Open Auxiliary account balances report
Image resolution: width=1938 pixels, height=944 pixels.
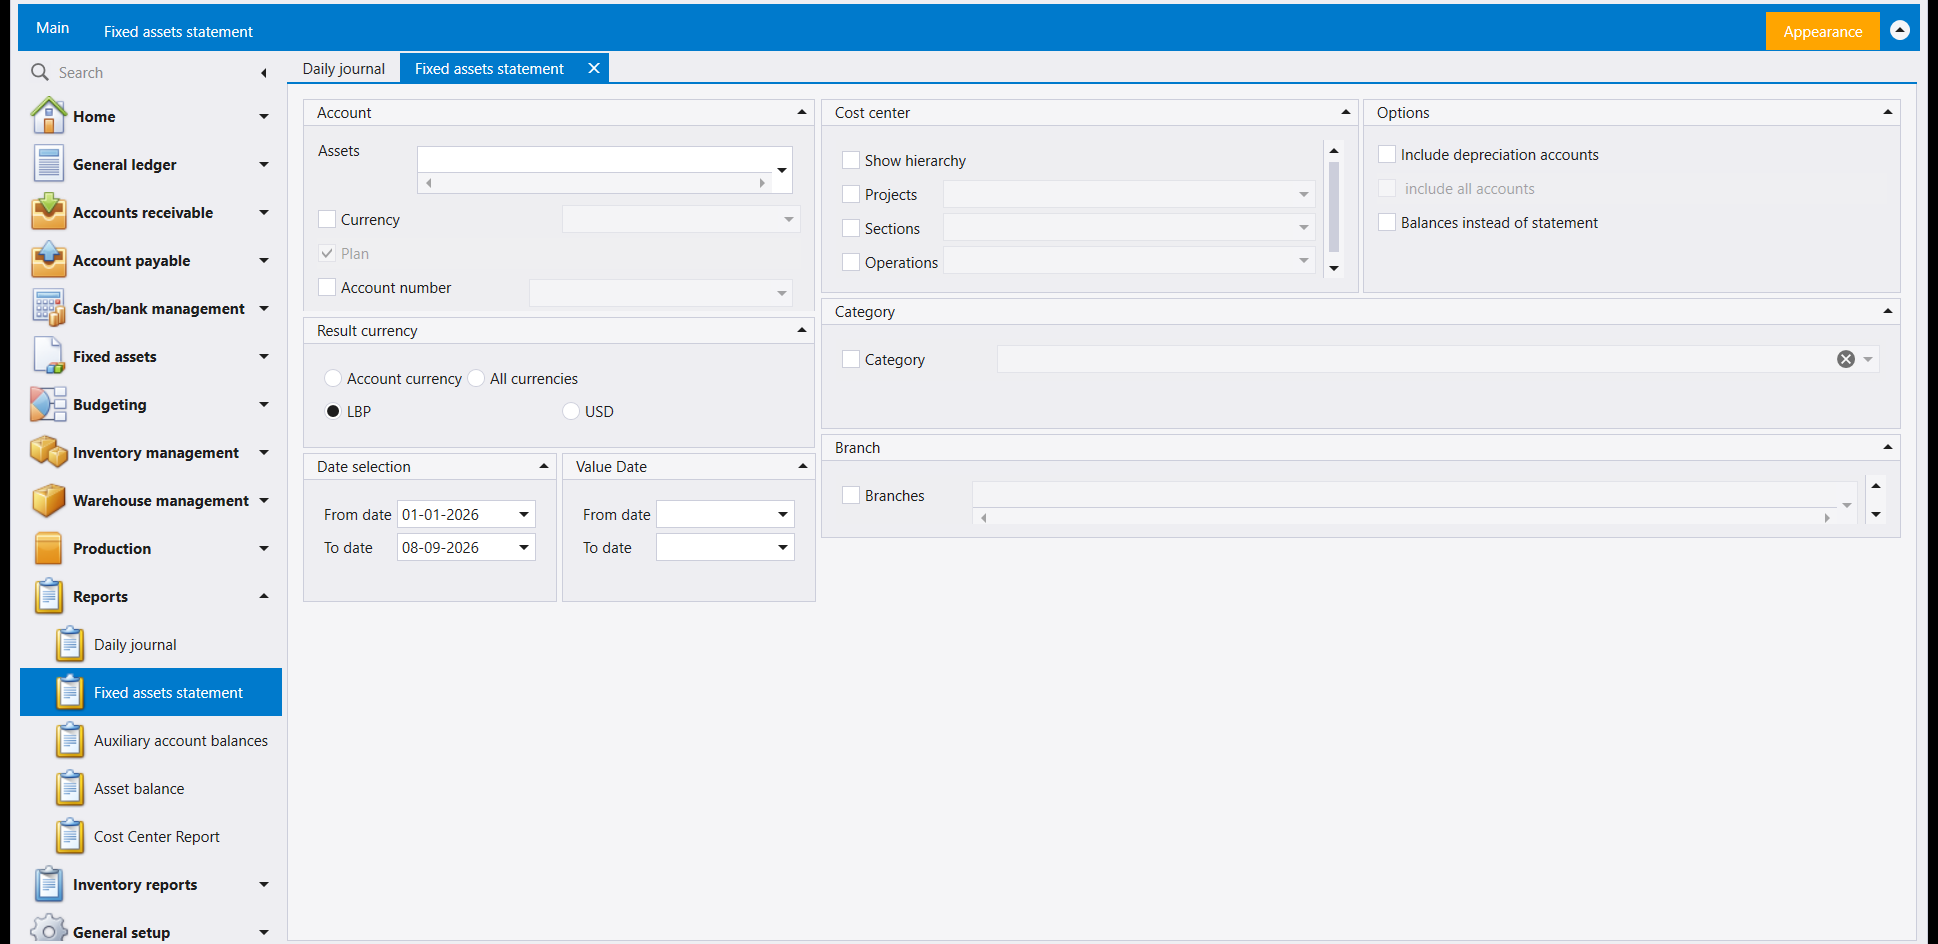[181, 740]
